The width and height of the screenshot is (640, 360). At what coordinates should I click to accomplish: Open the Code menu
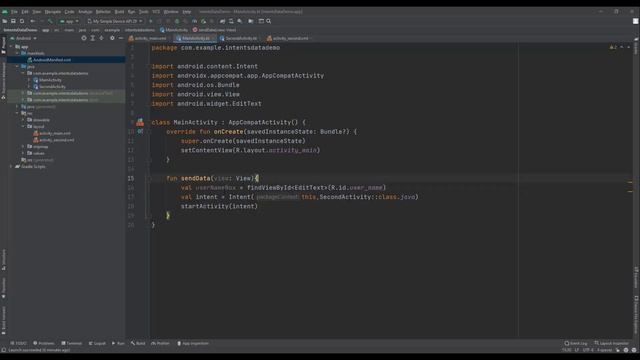coord(69,12)
